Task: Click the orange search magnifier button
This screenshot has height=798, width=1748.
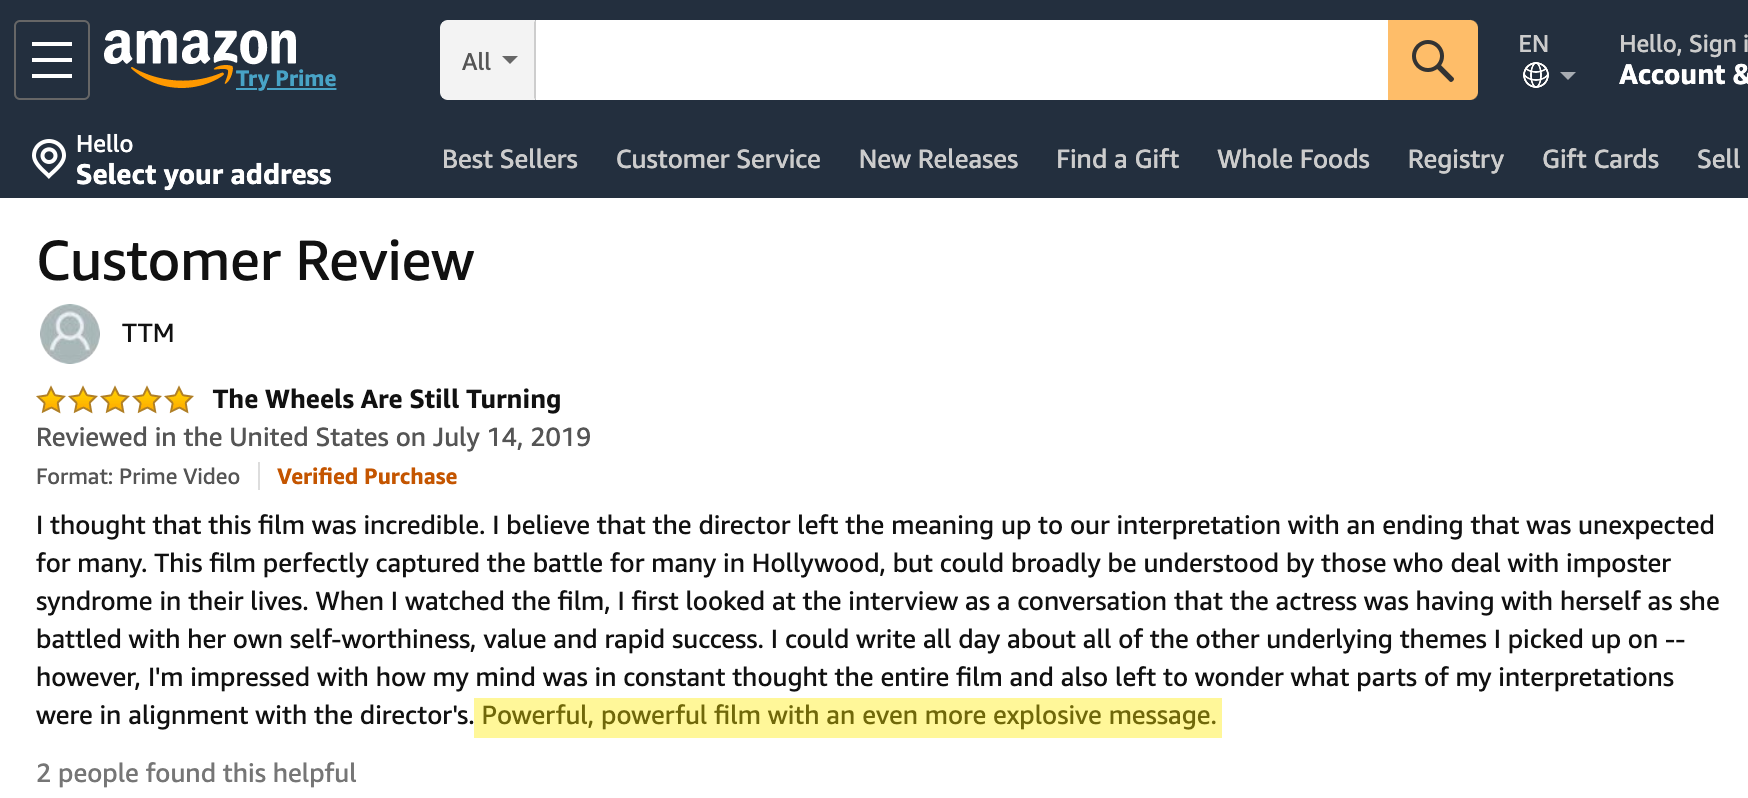Action: pos(1432,60)
